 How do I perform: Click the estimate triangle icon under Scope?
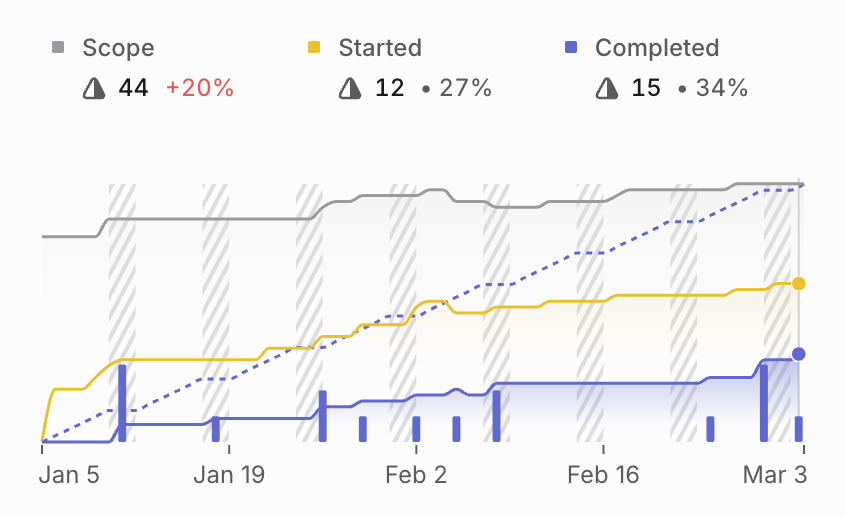(94, 88)
